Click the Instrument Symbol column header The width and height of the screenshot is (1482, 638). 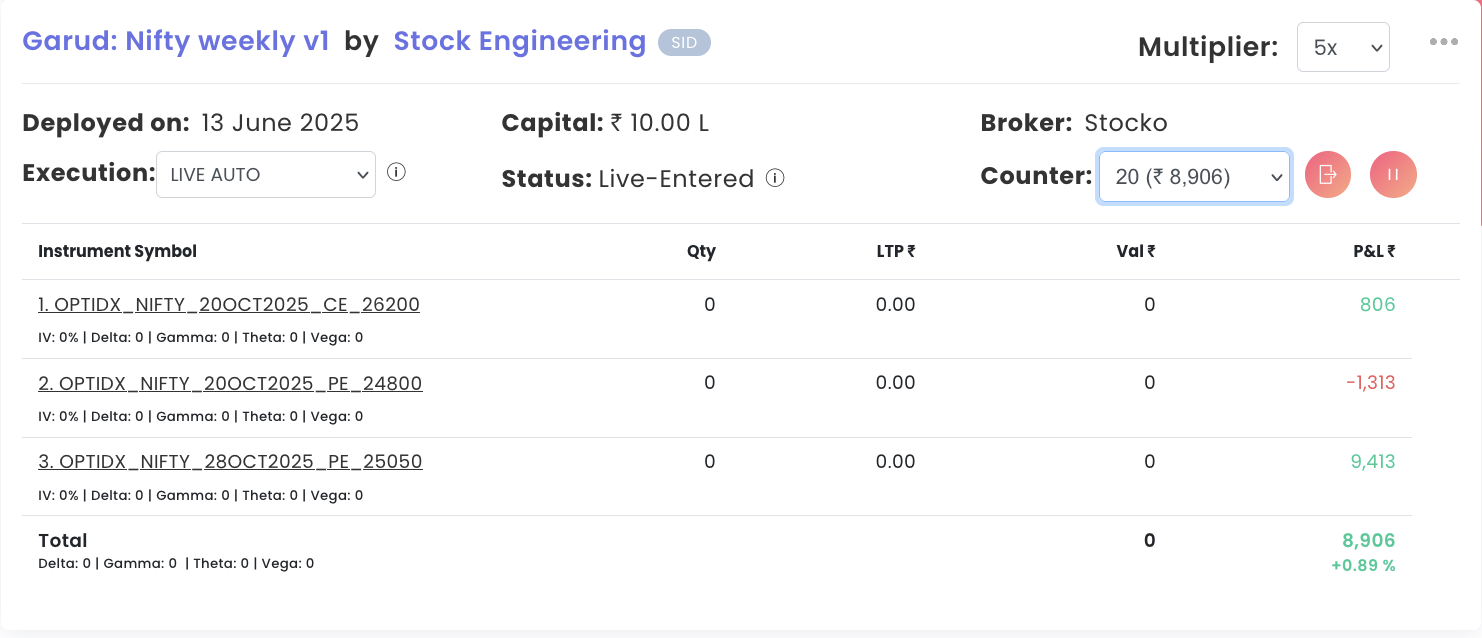click(x=117, y=251)
